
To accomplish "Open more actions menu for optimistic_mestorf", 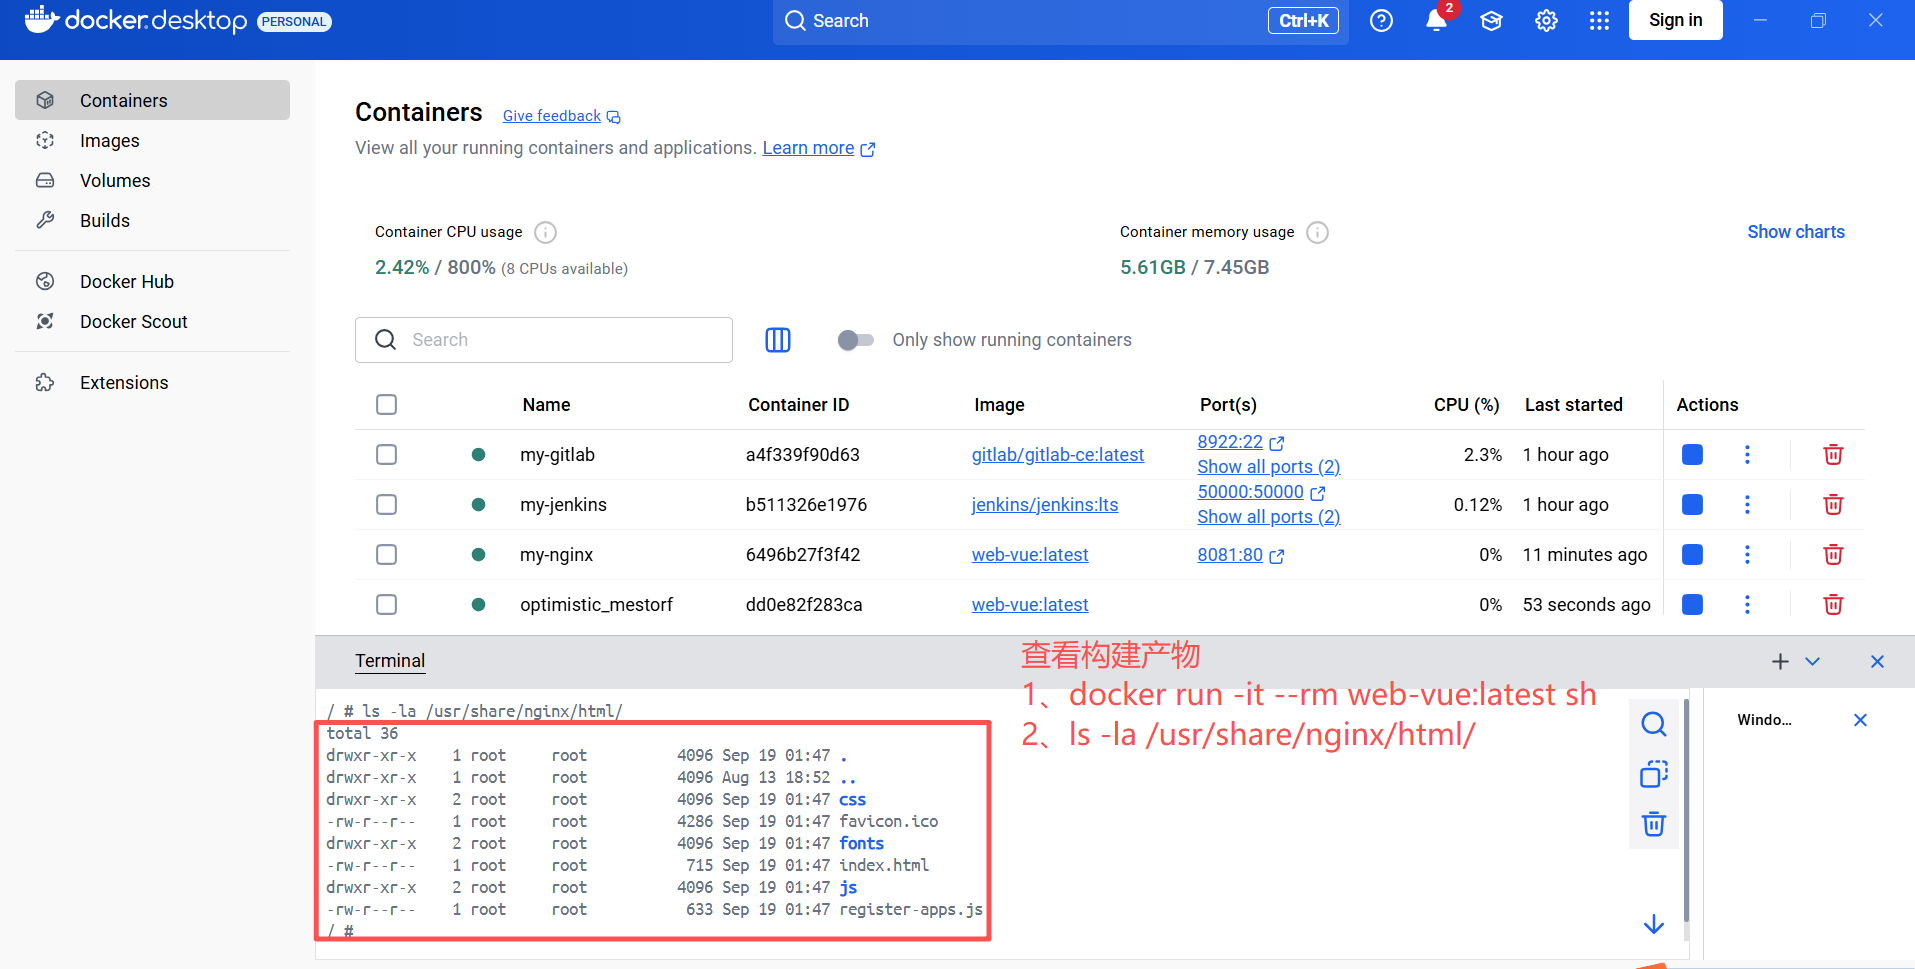I will click(1747, 604).
